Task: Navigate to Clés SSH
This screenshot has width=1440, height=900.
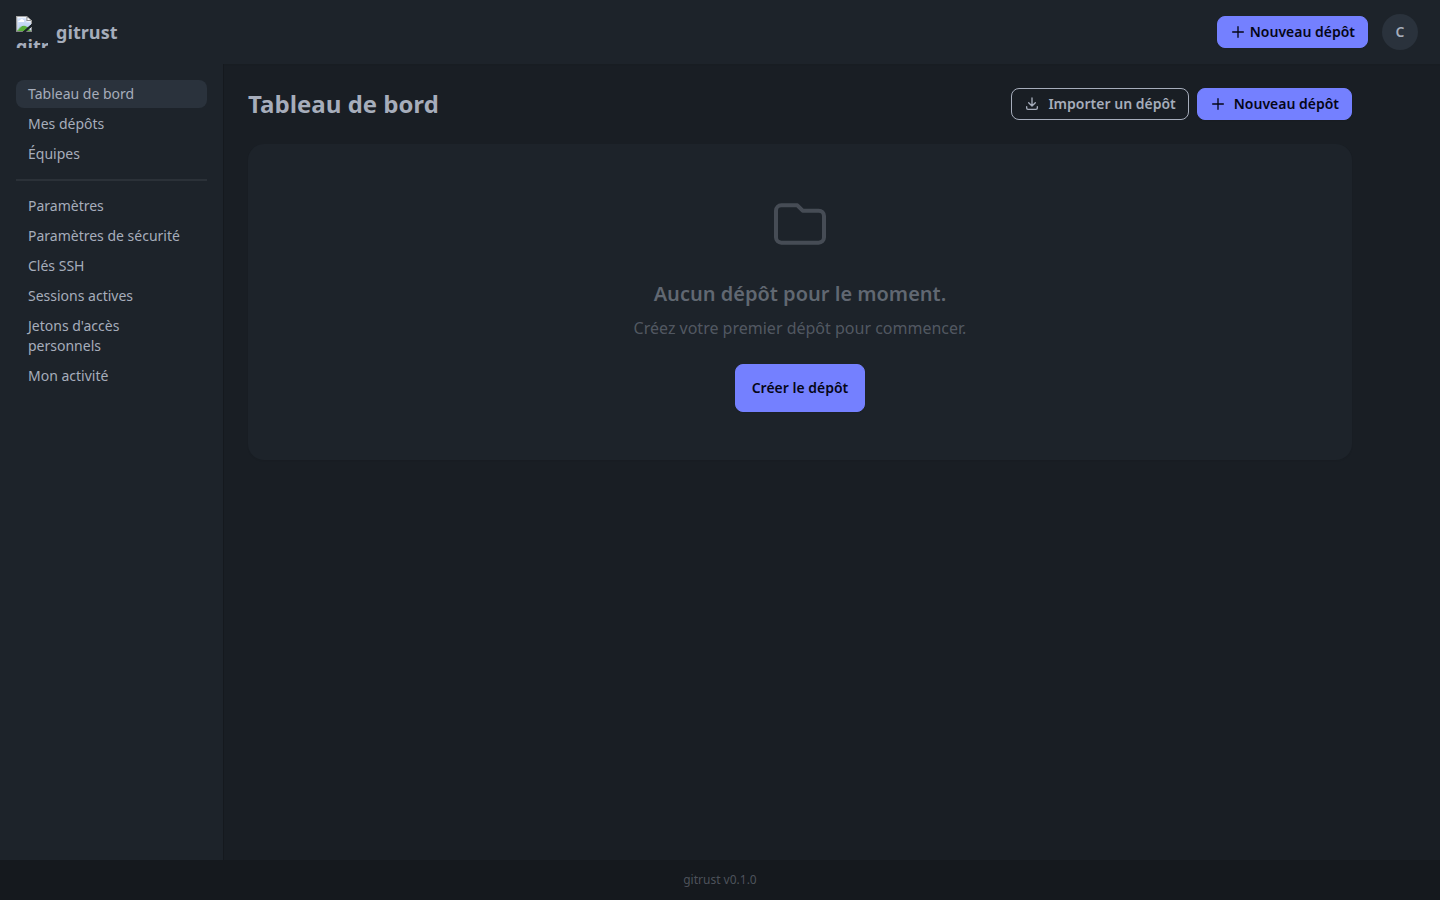Action: coord(56,266)
